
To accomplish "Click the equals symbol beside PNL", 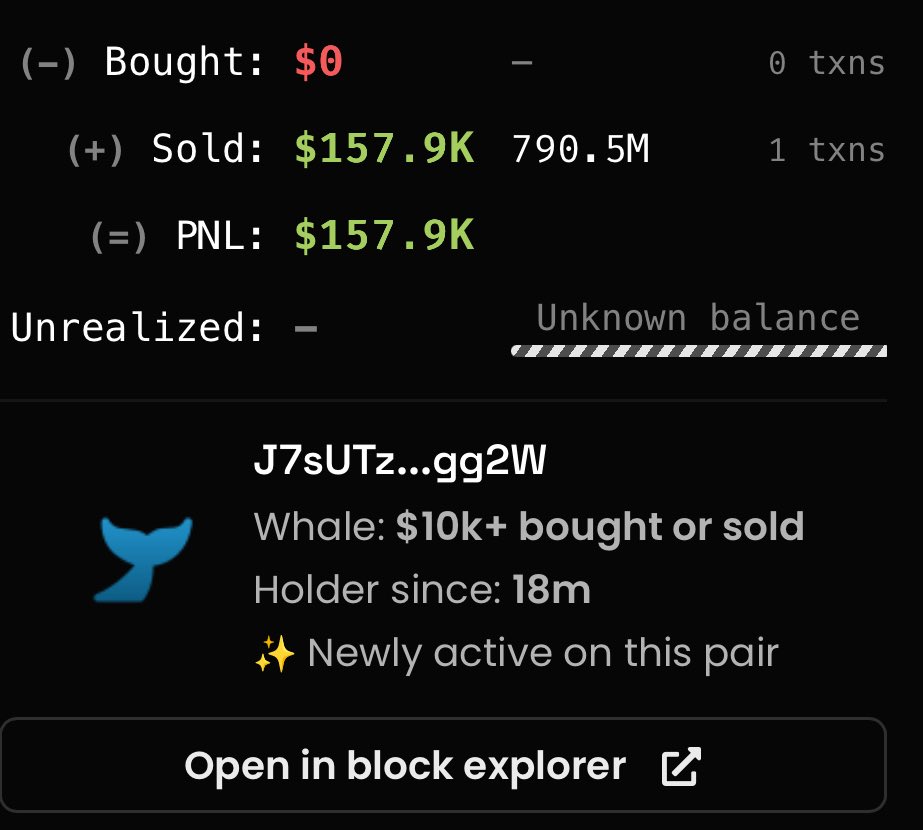I will [x=119, y=237].
